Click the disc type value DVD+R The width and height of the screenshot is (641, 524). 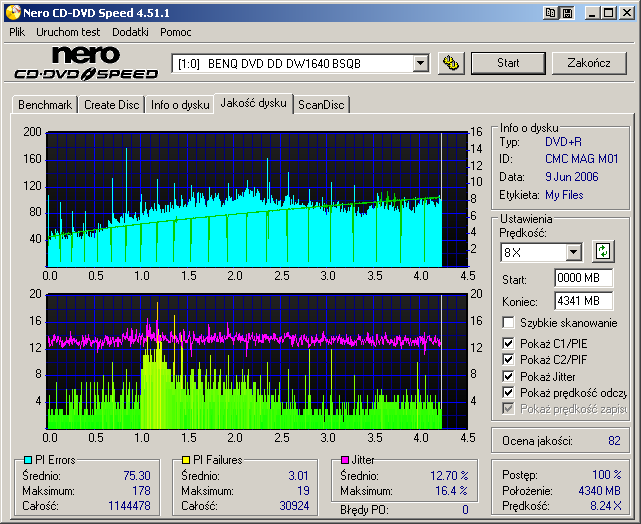click(563, 142)
